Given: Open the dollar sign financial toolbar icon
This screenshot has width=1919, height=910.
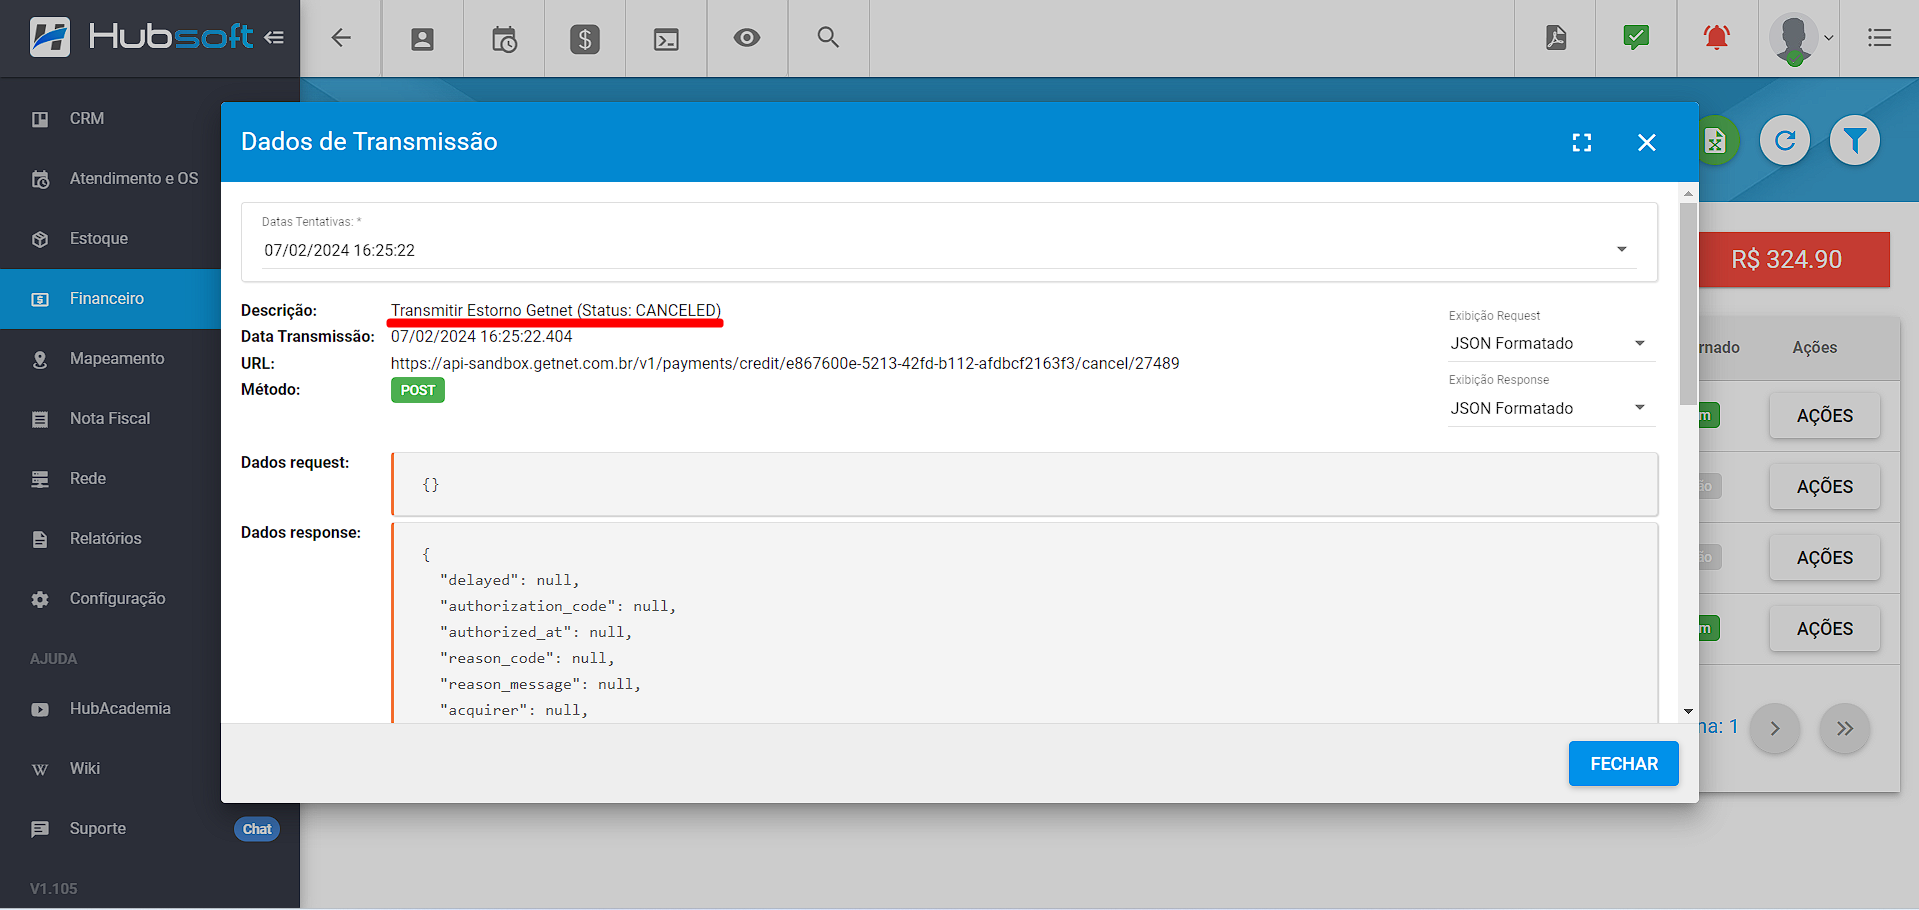Looking at the screenshot, I should [x=585, y=39].
